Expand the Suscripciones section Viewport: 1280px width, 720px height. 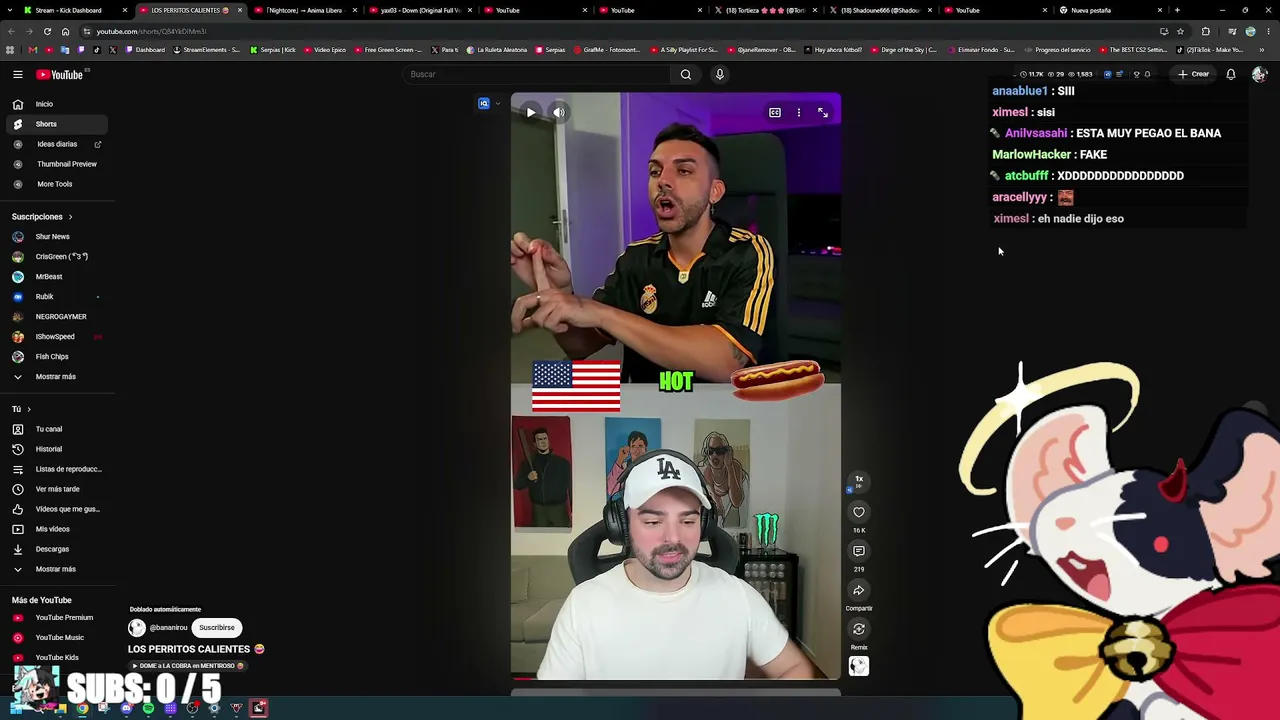(42, 217)
